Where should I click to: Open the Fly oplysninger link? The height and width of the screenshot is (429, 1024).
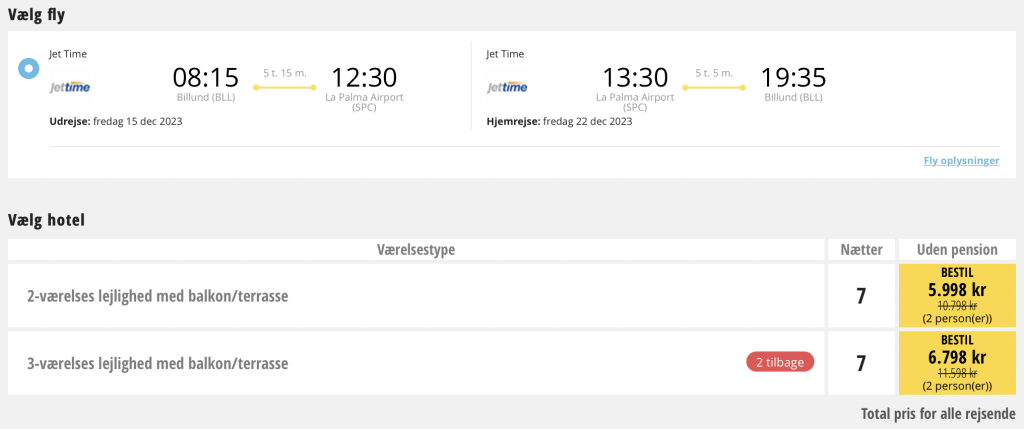coord(961,161)
